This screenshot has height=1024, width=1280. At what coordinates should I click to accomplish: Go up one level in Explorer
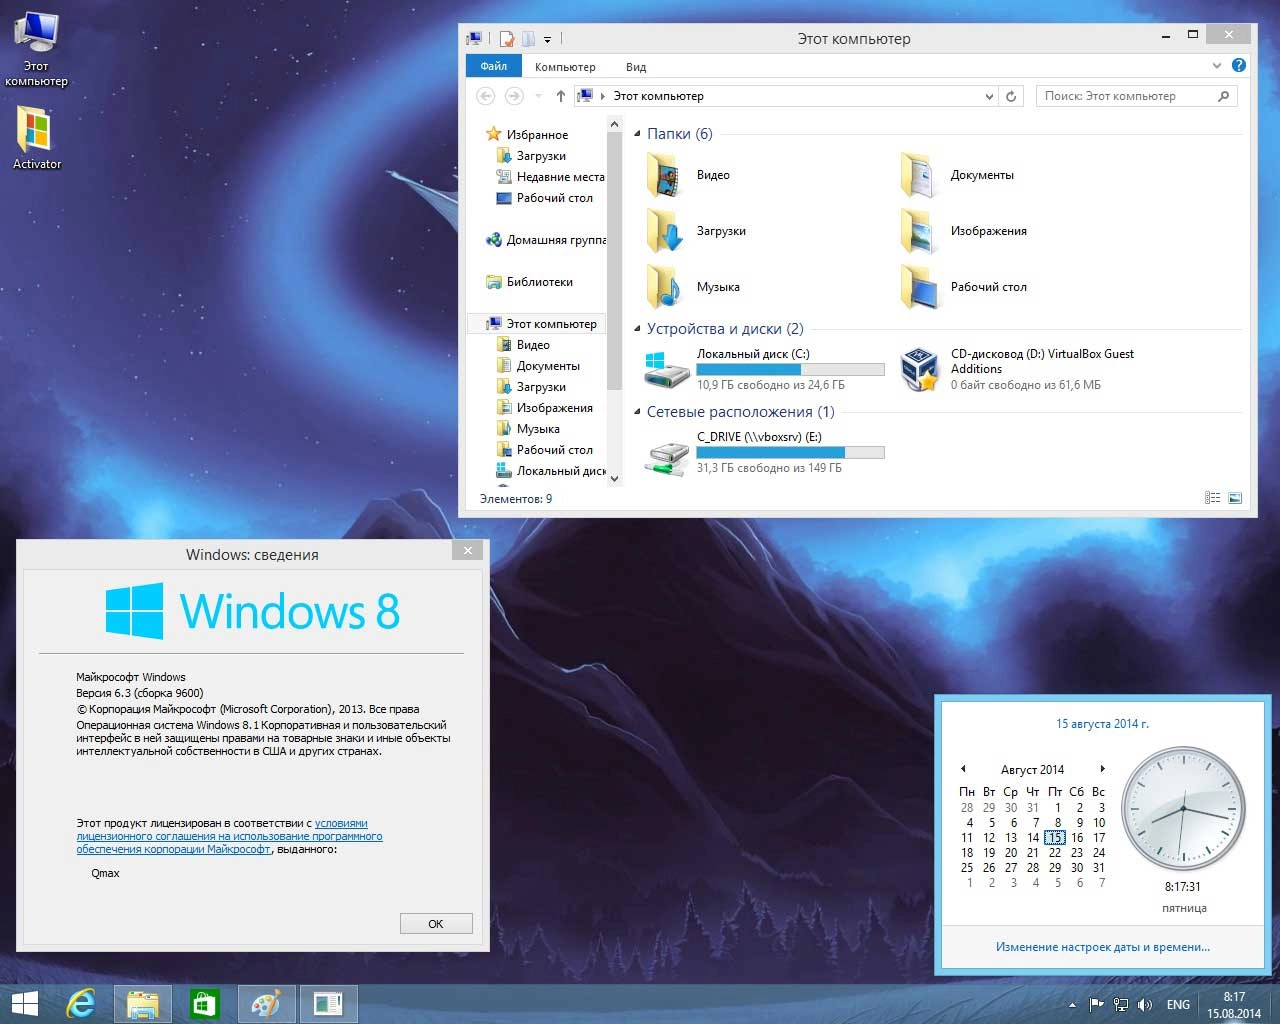[x=560, y=96]
